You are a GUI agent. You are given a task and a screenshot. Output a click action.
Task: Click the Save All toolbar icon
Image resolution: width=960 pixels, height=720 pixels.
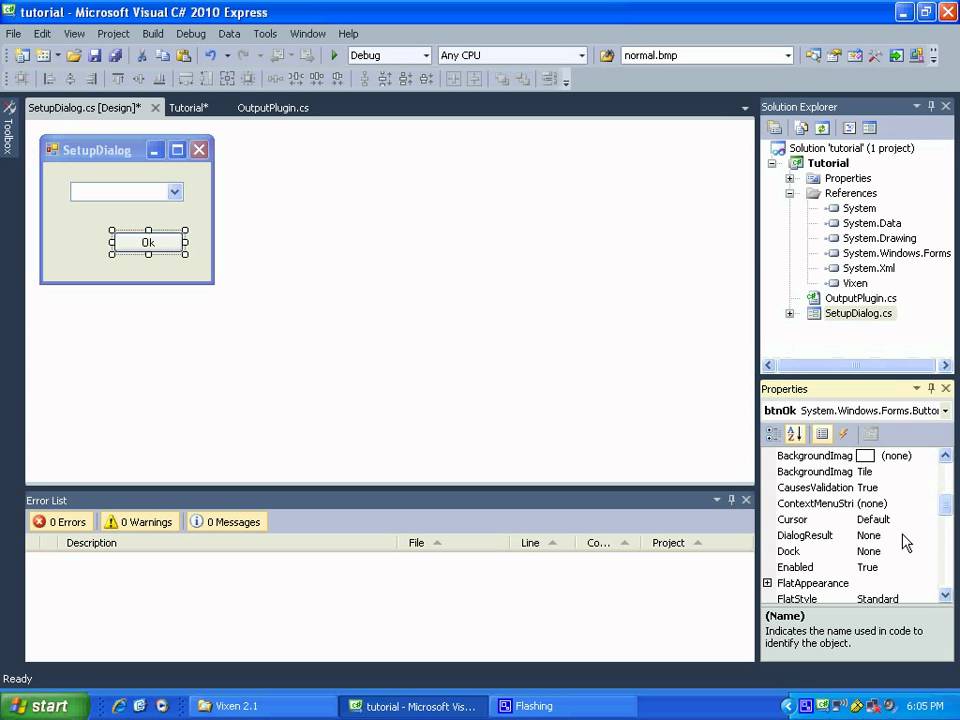tap(115, 56)
